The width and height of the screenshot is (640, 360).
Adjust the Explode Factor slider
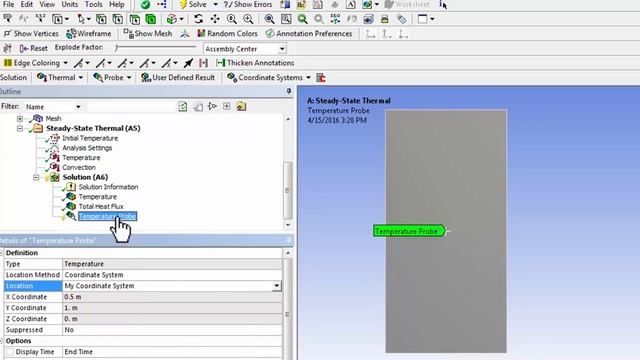pyautogui.click(x=156, y=48)
